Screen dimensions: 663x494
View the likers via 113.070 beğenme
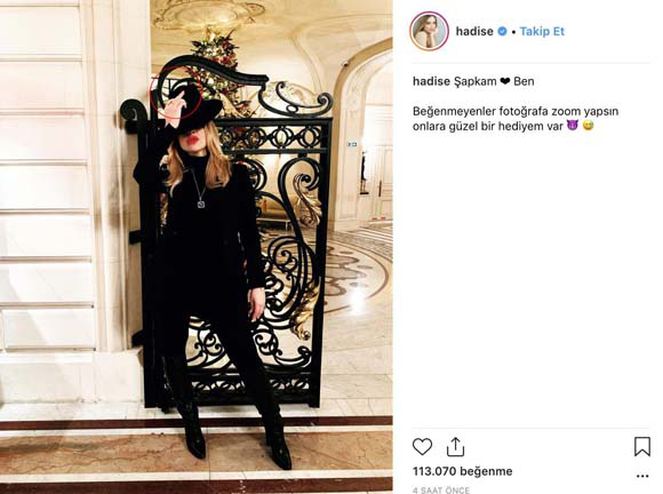click(462, 471)
